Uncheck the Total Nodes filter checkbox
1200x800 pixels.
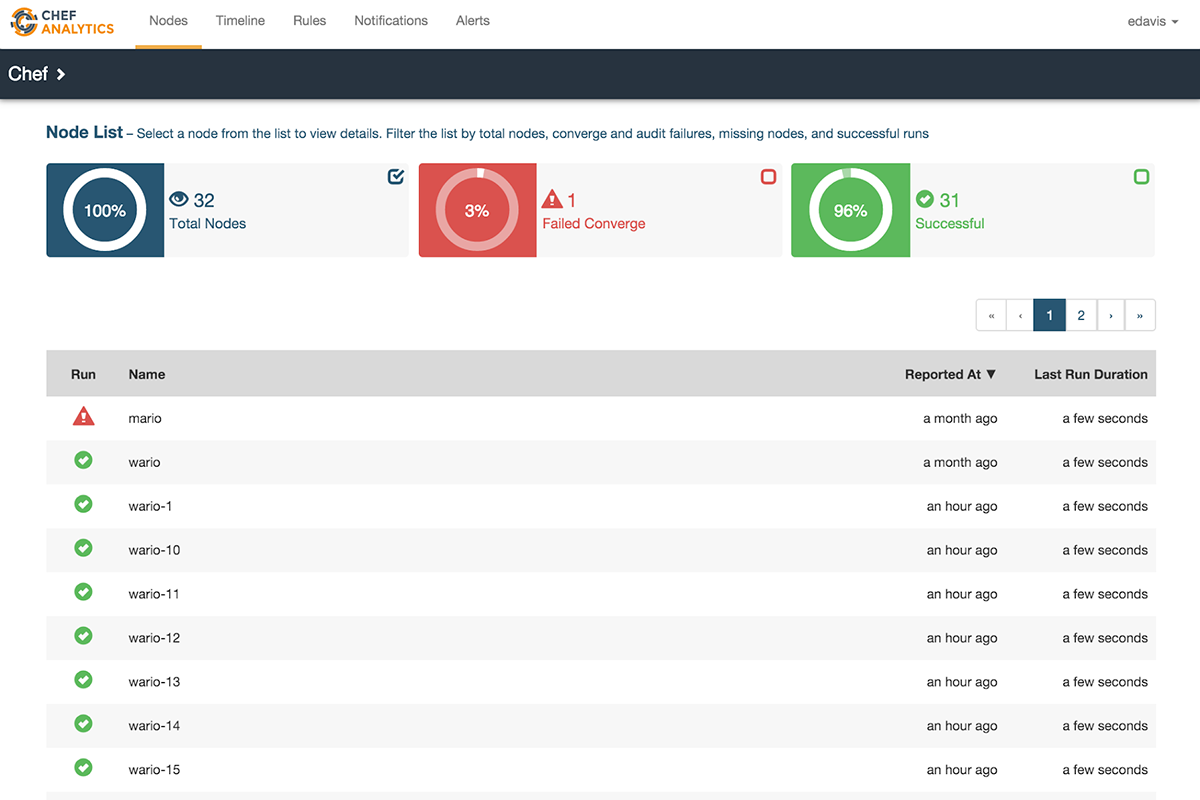396,177
